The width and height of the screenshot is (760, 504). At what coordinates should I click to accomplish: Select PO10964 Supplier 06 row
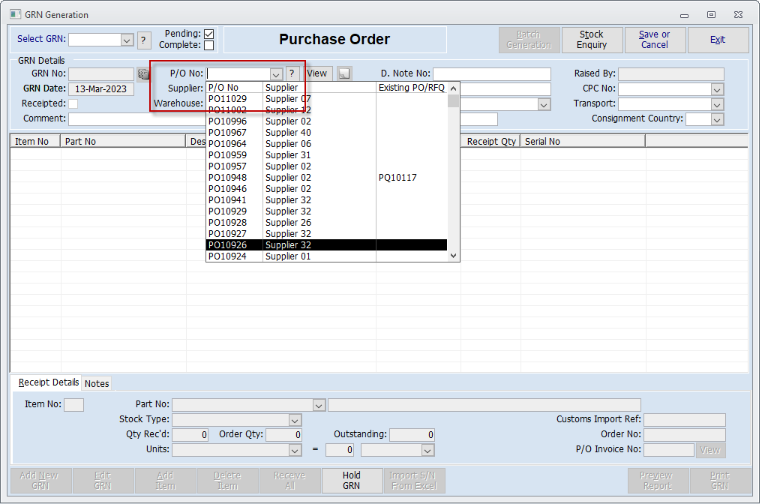(326, 144)
